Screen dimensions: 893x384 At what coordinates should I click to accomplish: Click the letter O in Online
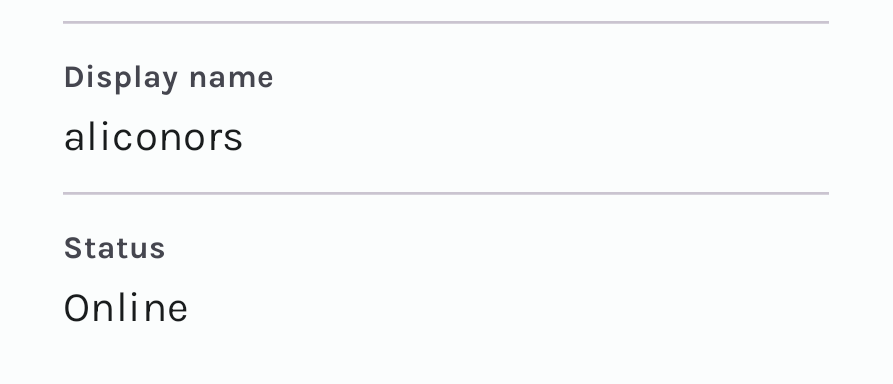(x=78, y=308)
